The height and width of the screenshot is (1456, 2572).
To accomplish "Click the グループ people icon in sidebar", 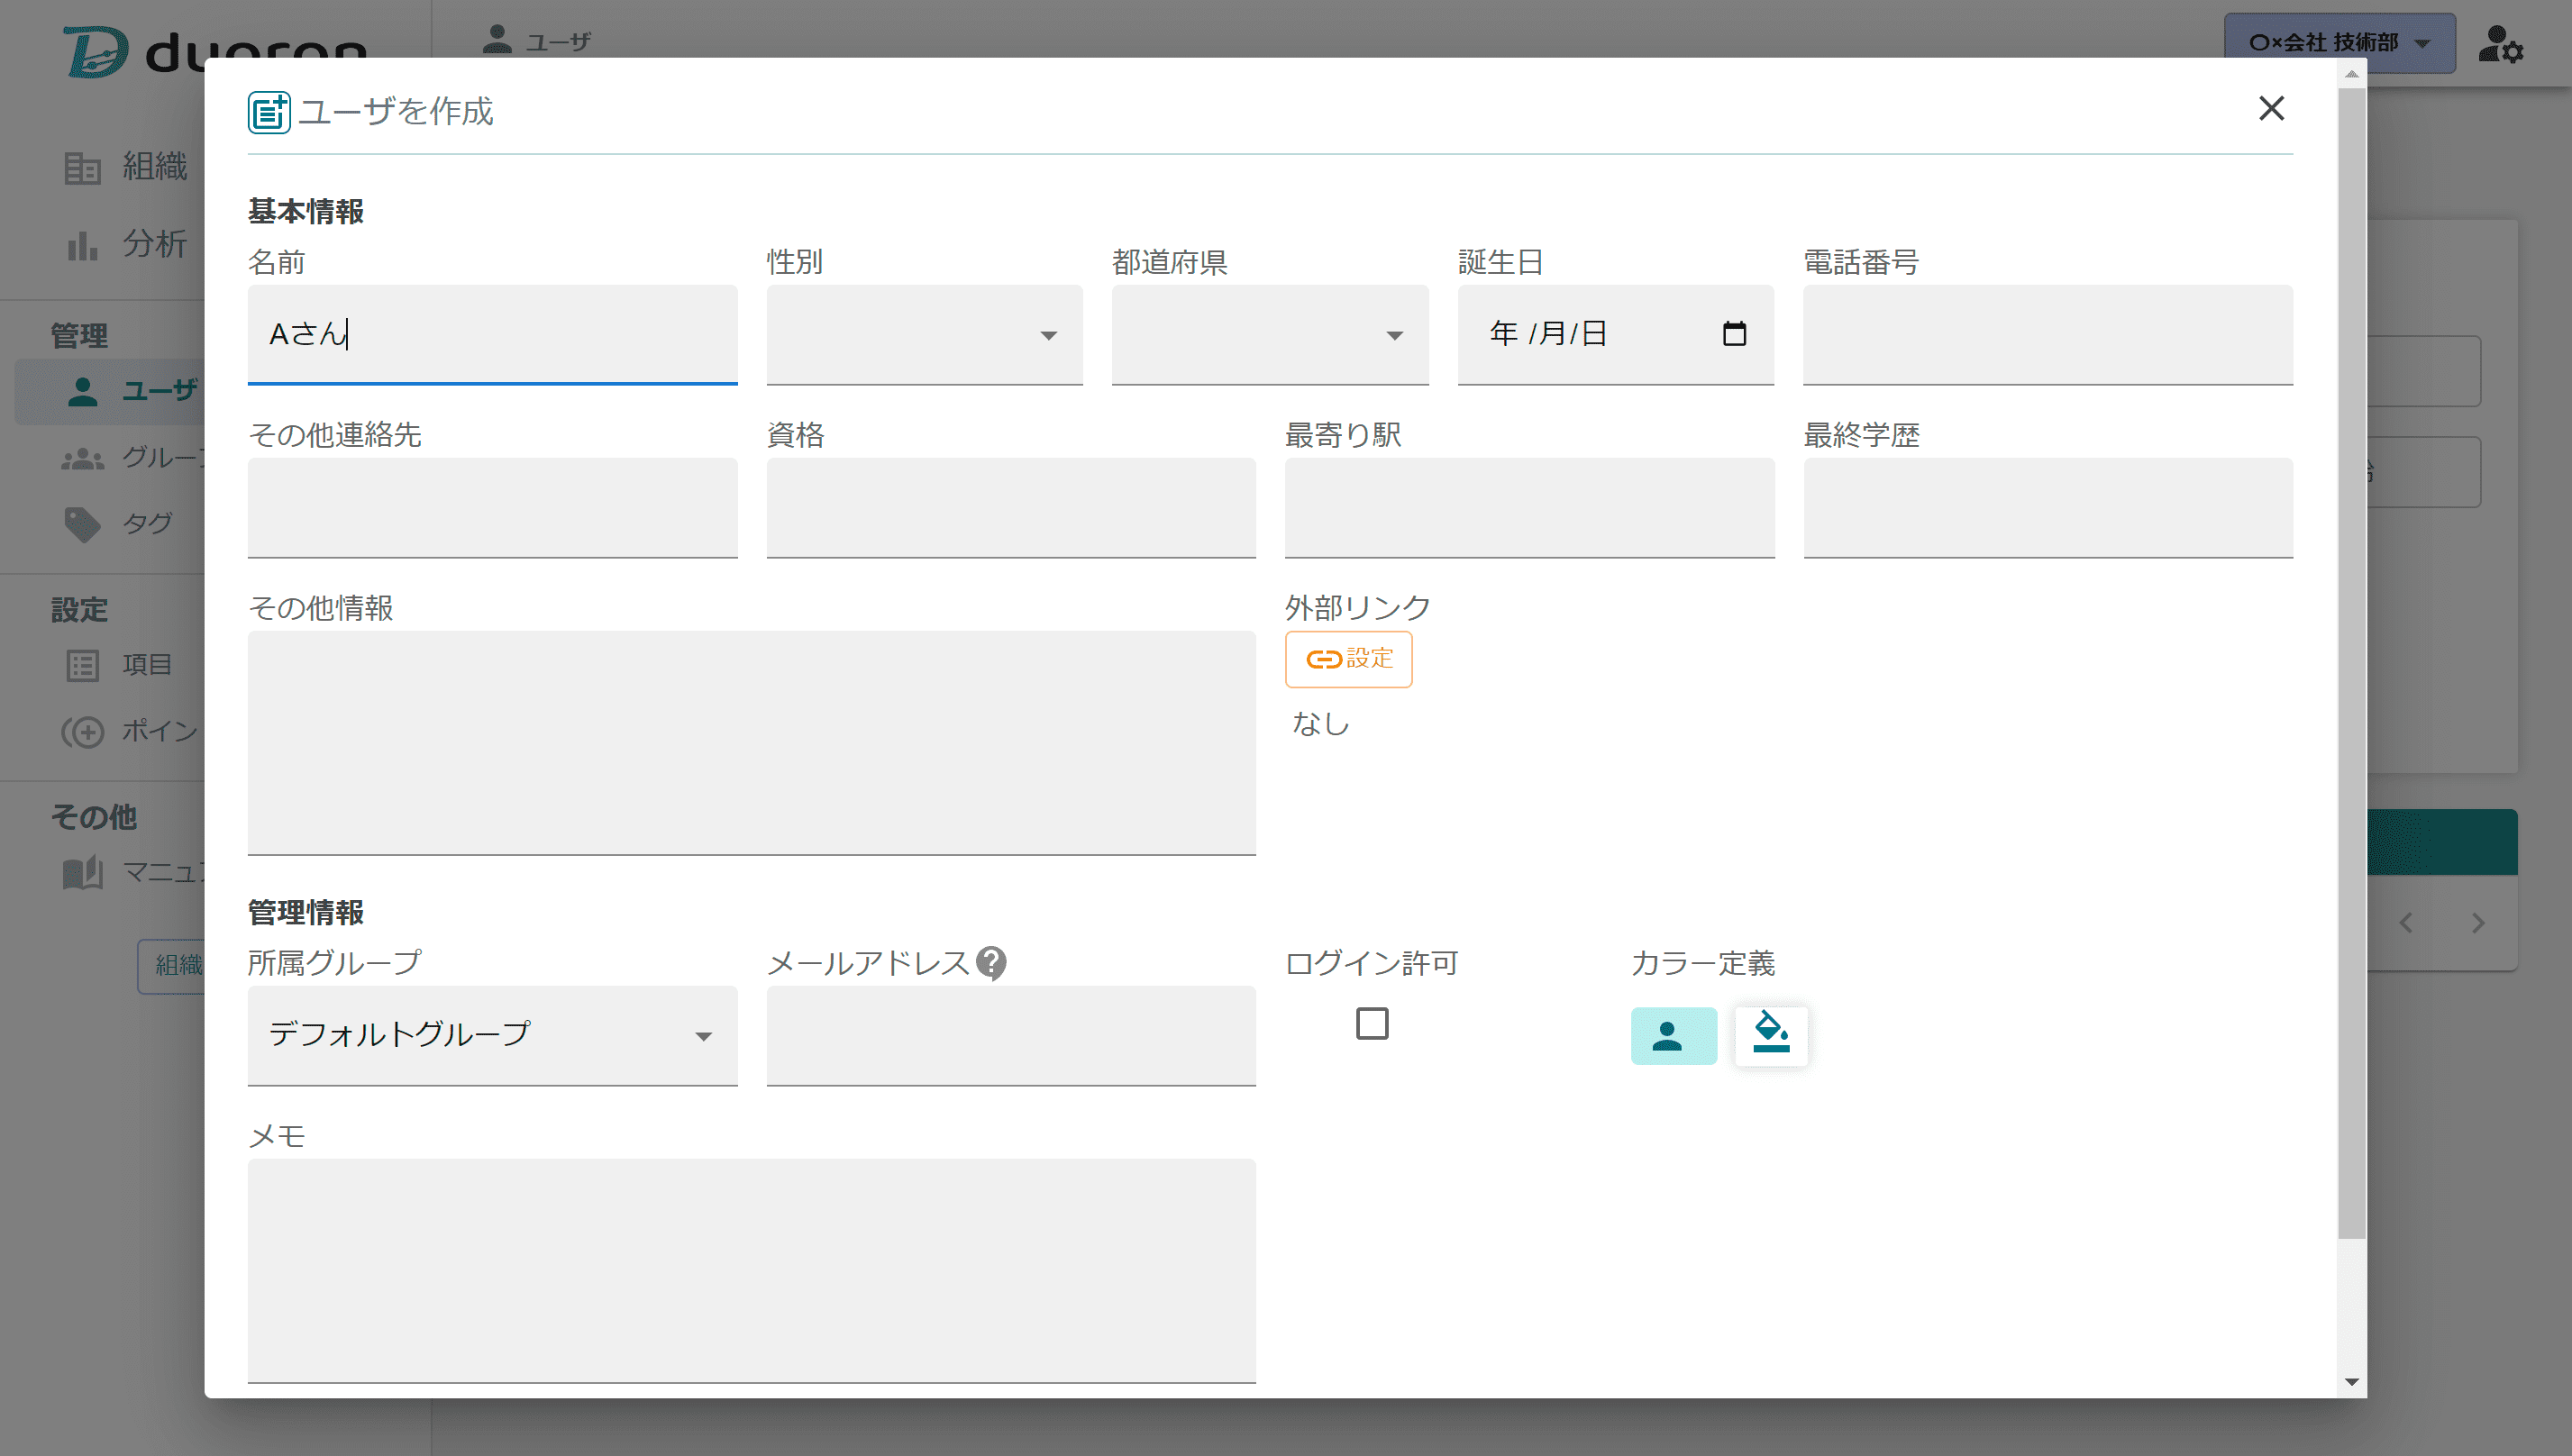I will pos(82,458).
